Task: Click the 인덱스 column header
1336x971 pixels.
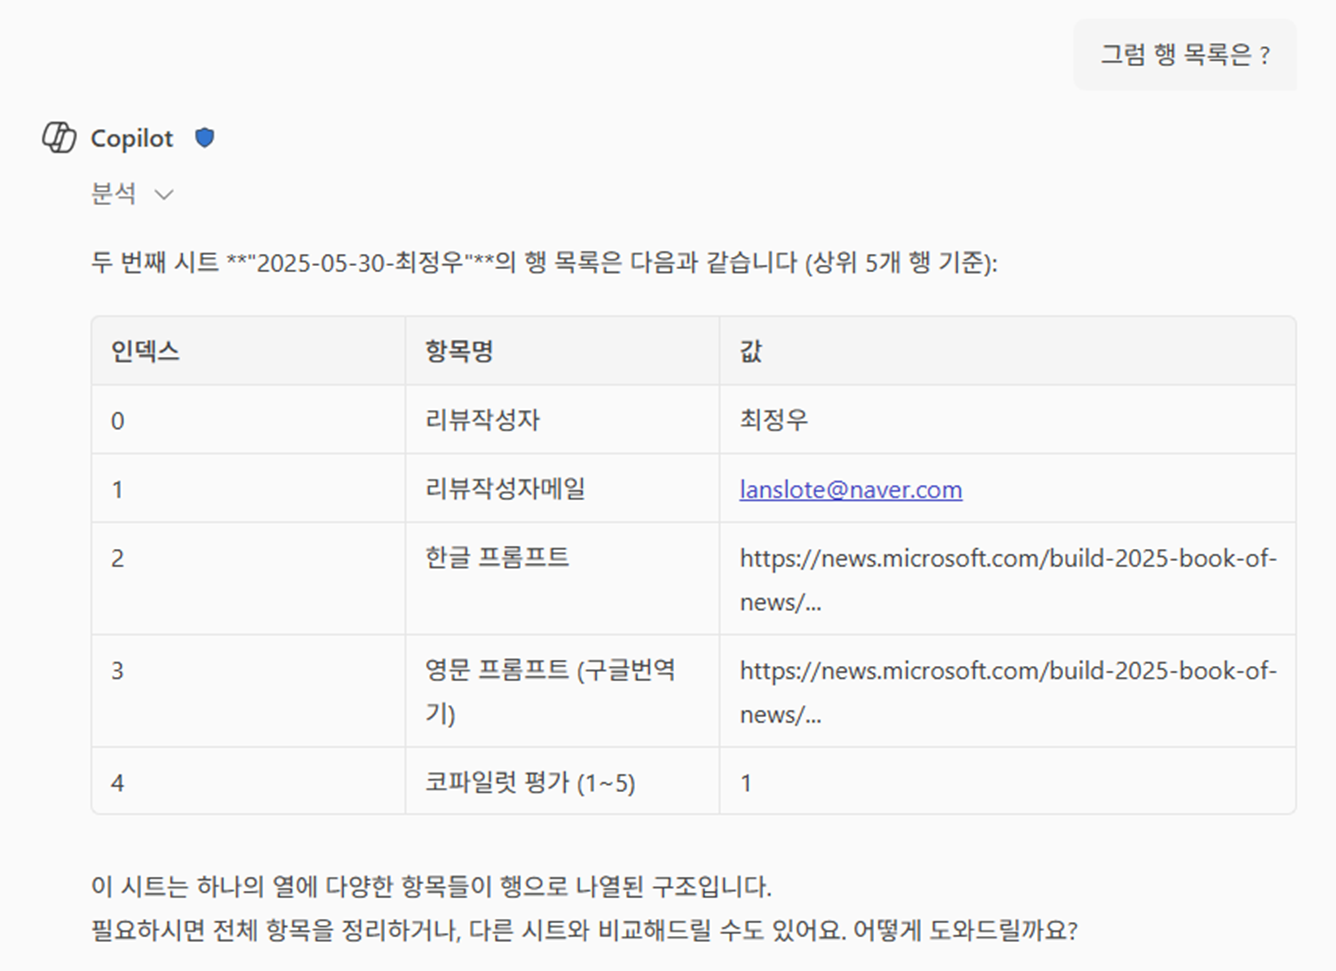Action: pyautogui.click(x=248, y=351)
